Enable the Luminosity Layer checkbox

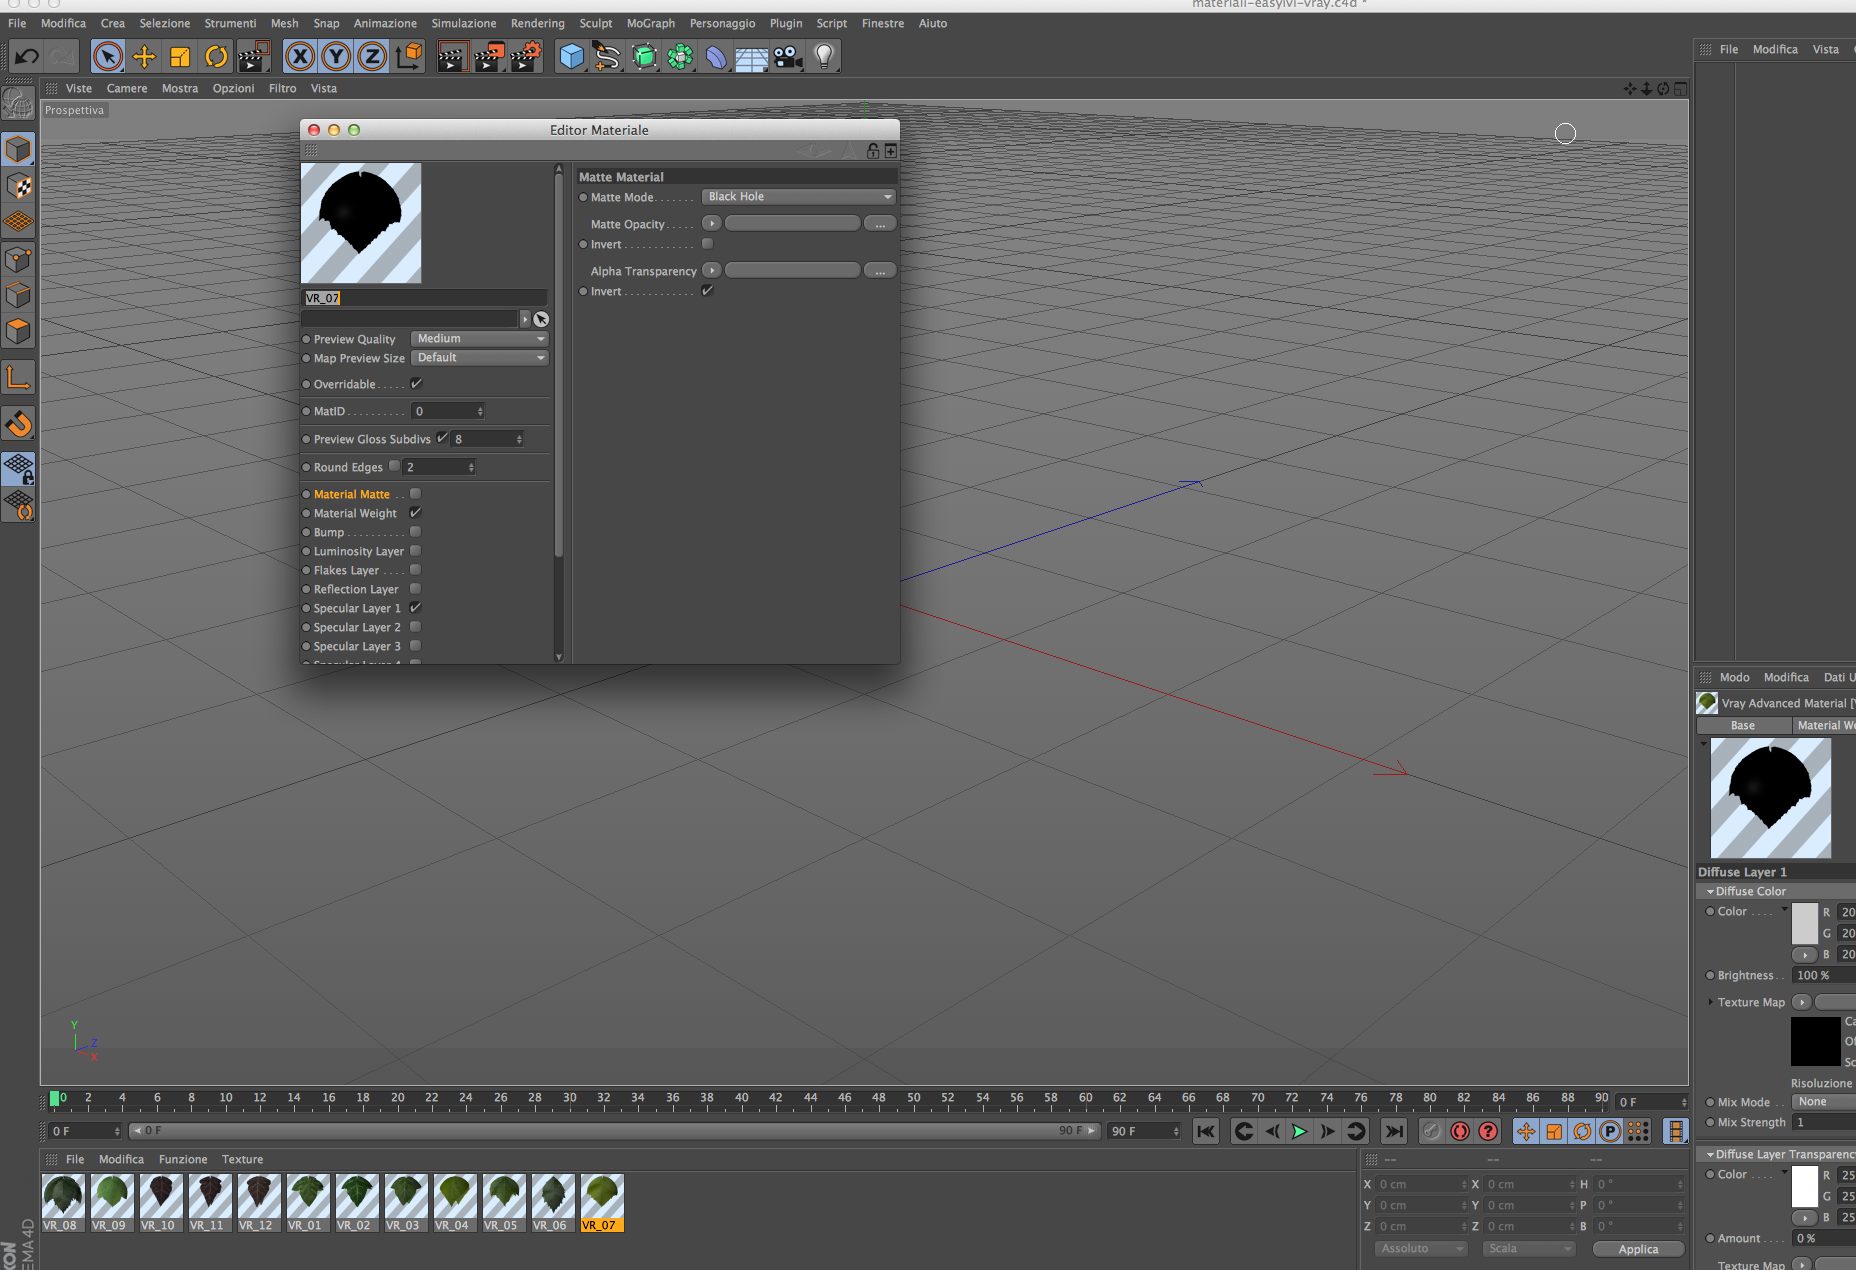pos(415,551)
